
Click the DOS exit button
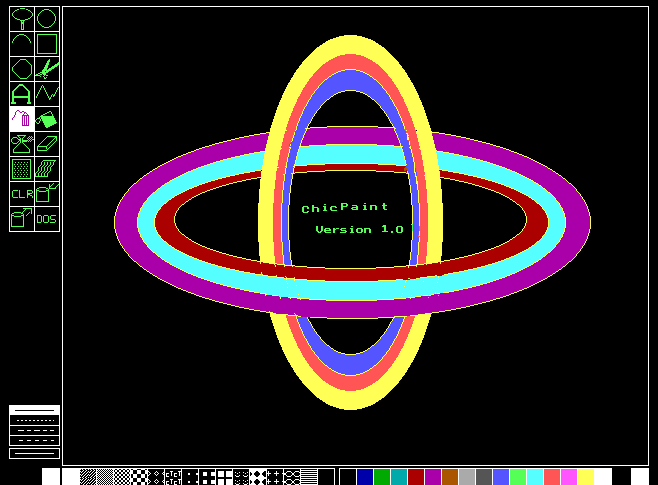pyautogui.click(x=47, y=219)
